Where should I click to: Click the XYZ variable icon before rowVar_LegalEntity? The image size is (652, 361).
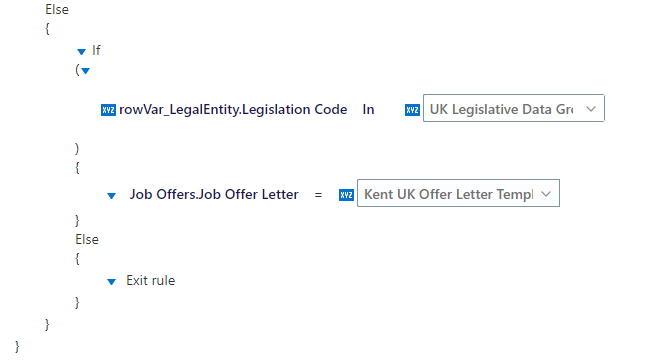(109, 110)
